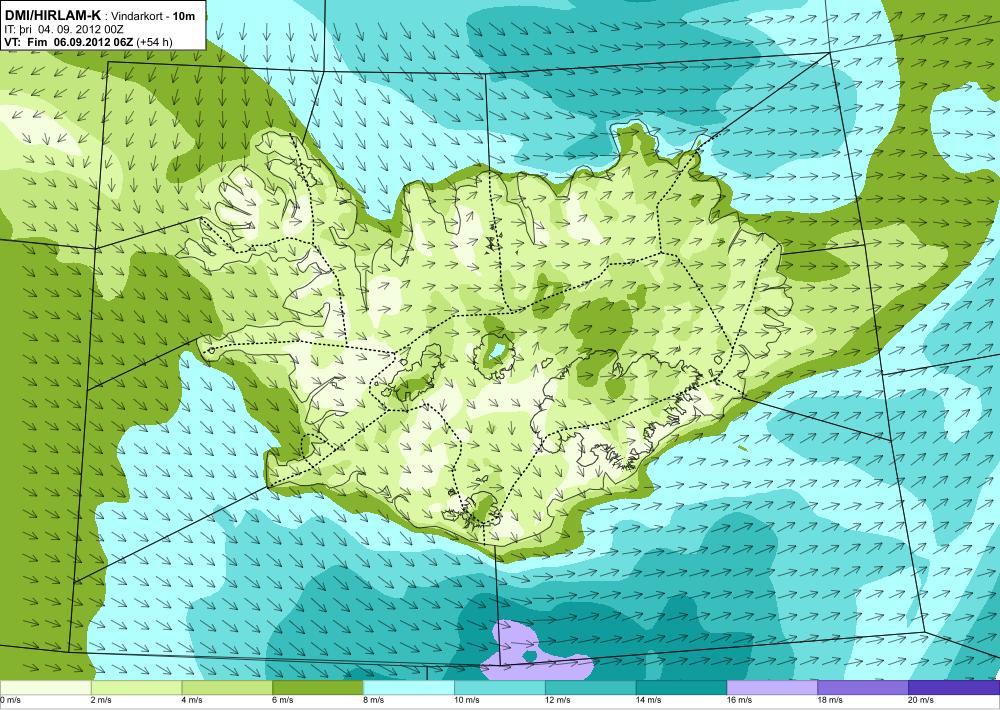The height and width of the screenshot is (710, 1000).
Task: Click the 14–16 m/s dark teal legend swatch
Action: tap(681, 688)
